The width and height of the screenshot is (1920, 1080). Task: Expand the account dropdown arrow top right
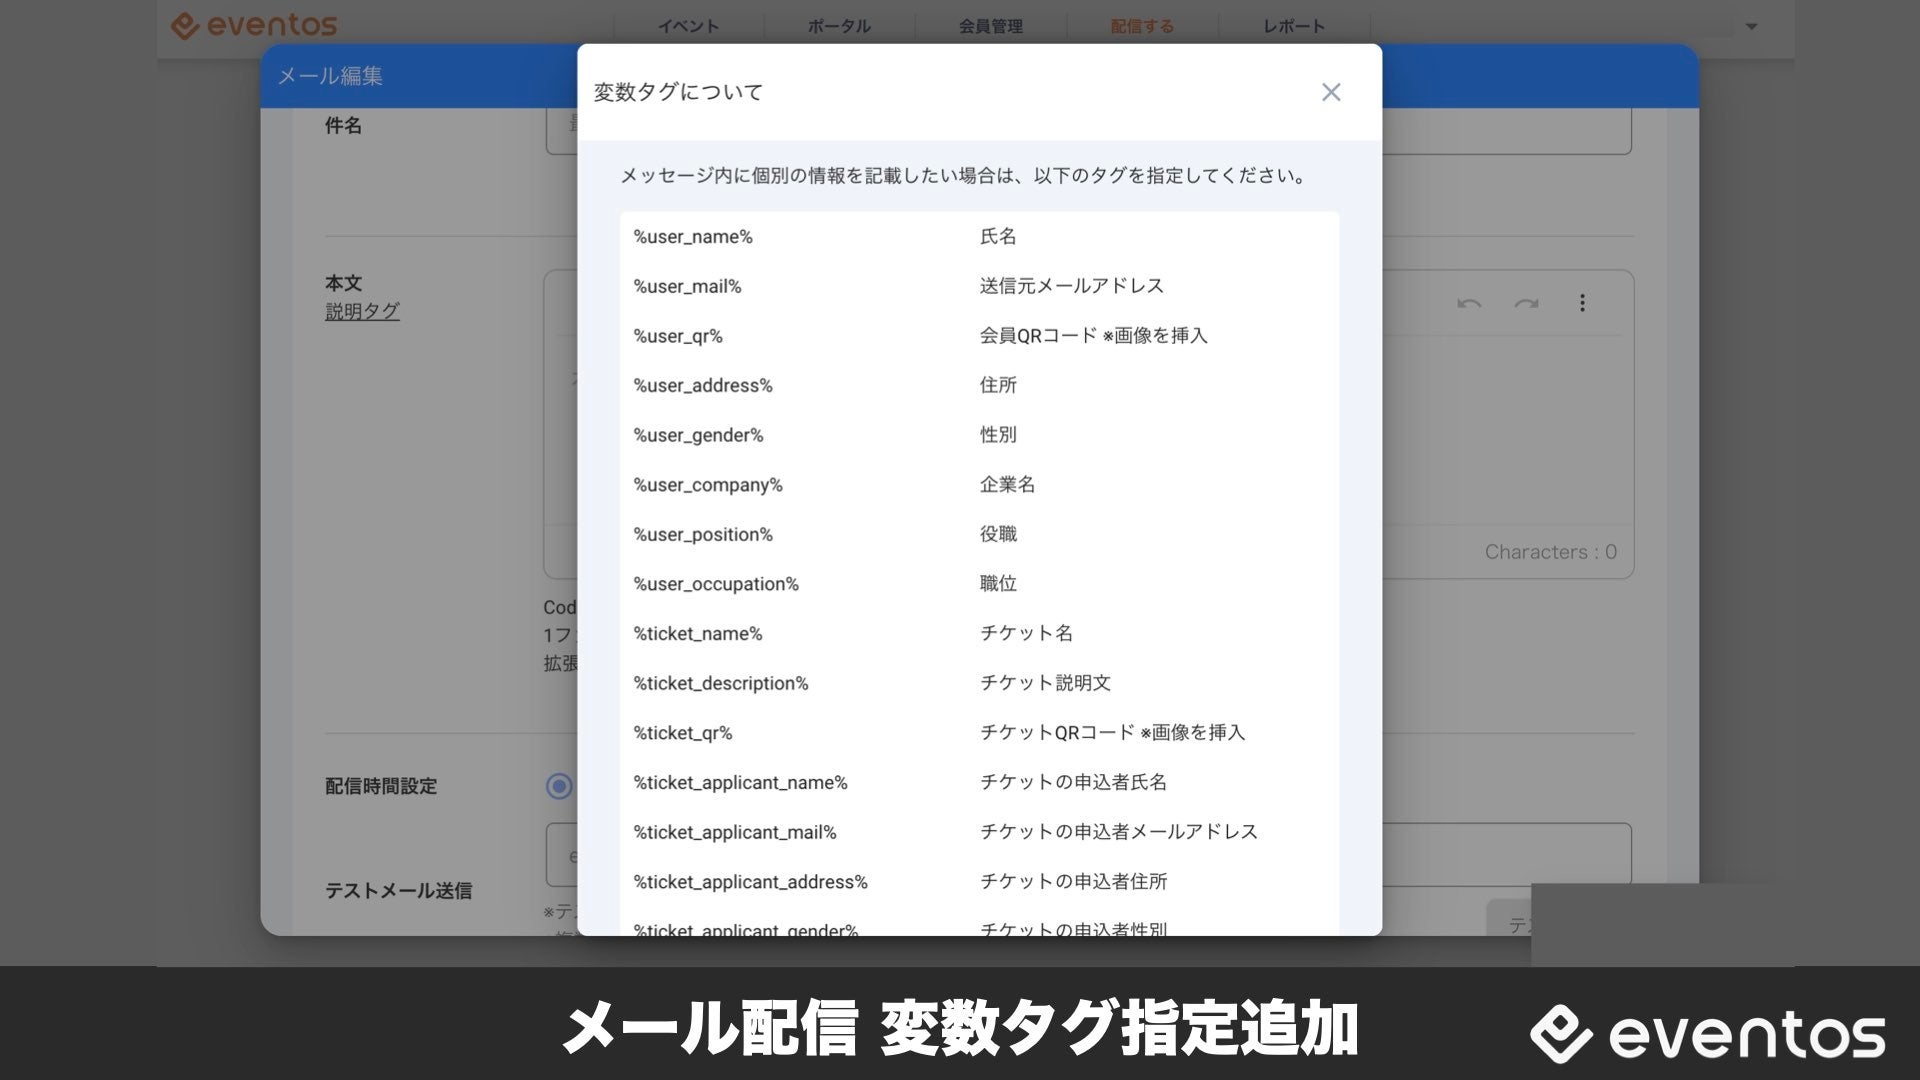coord(1751,27)
